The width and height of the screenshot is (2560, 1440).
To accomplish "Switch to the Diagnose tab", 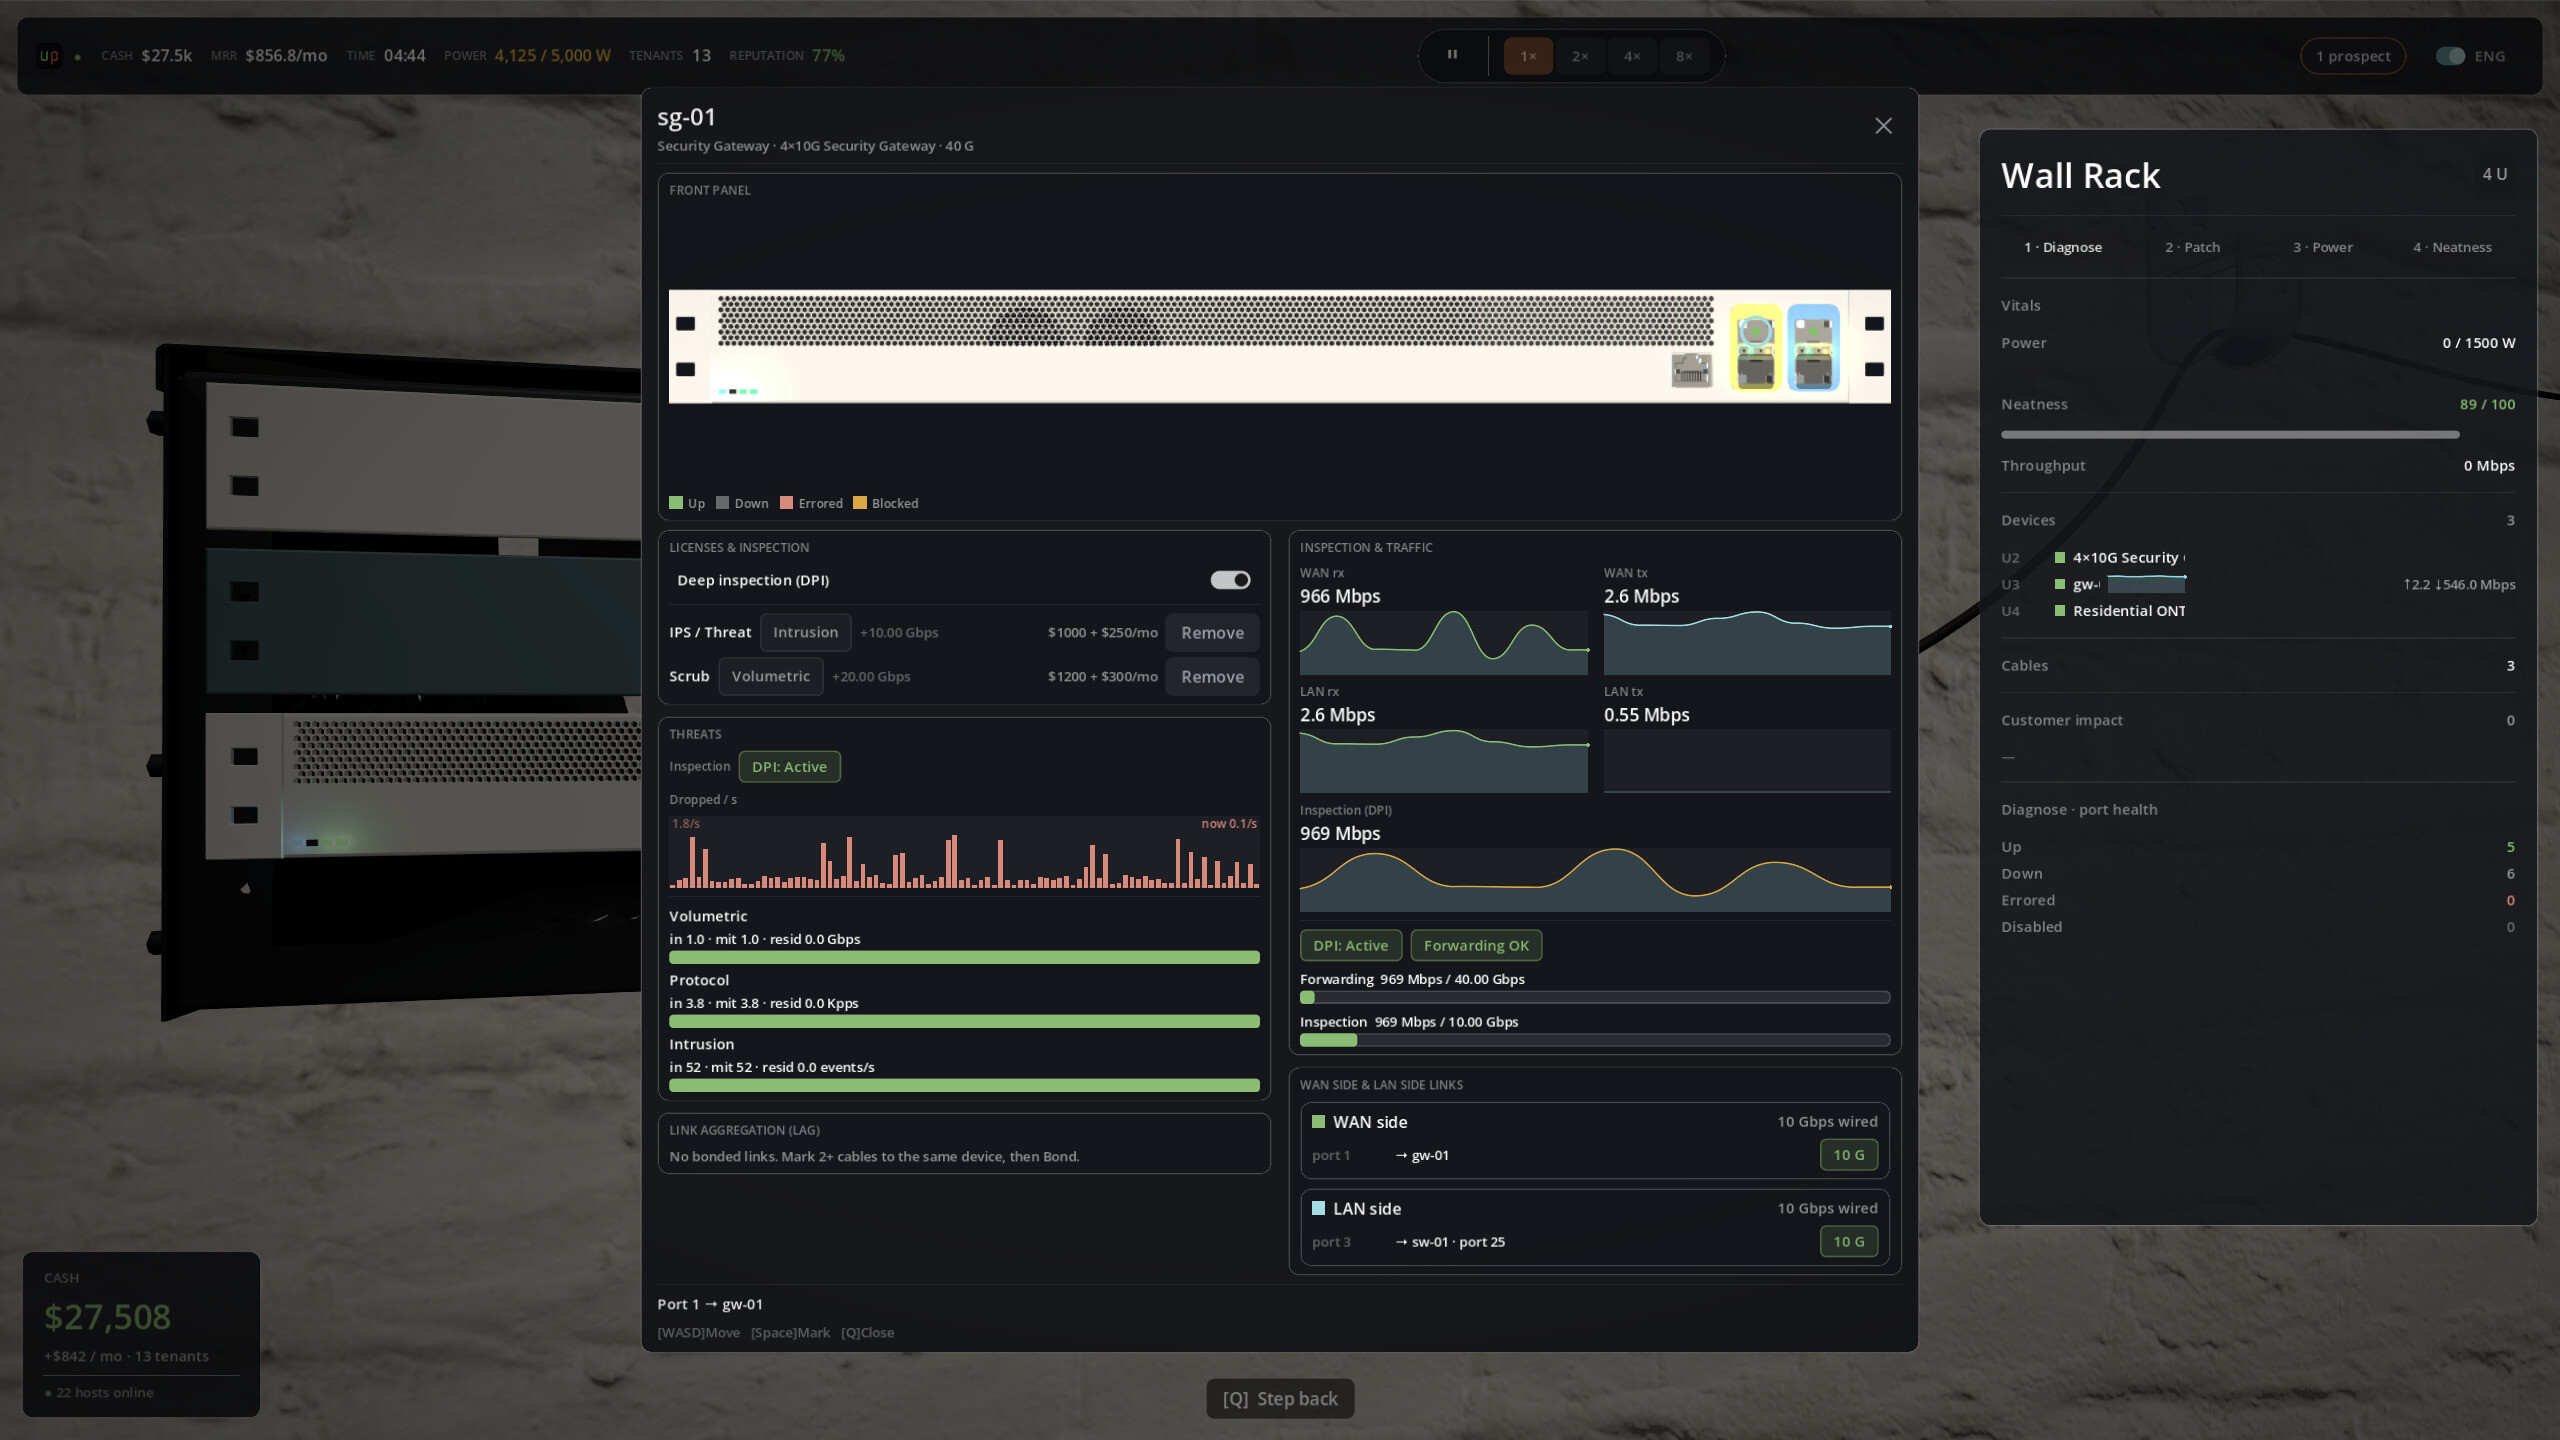I will [2063, 247].
